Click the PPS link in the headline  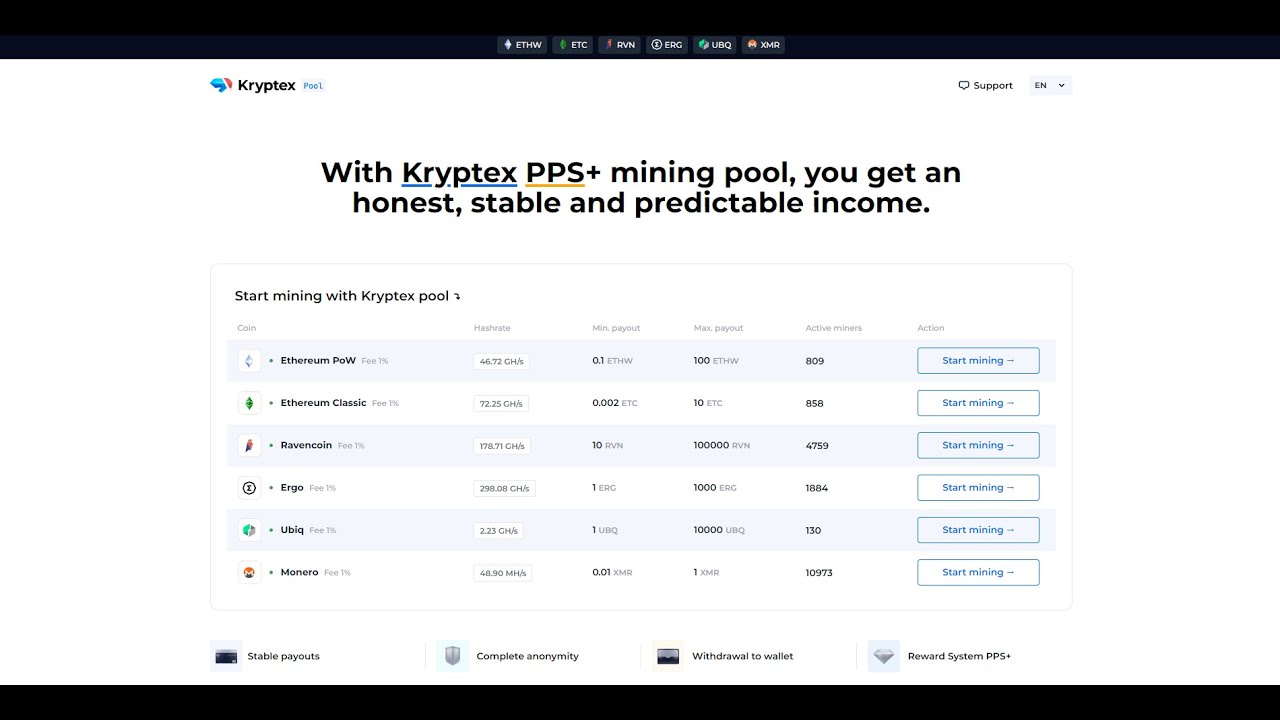click(555, 173)
